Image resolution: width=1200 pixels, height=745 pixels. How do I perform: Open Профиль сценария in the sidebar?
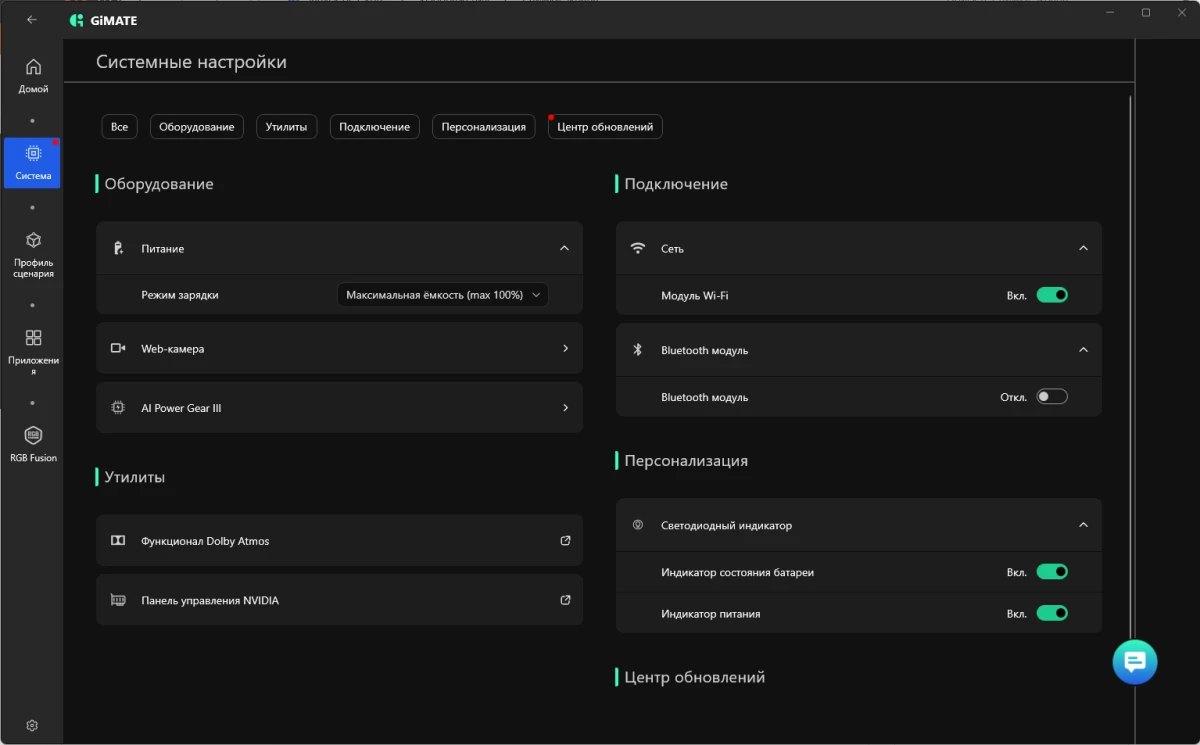(x=33, y=255)
